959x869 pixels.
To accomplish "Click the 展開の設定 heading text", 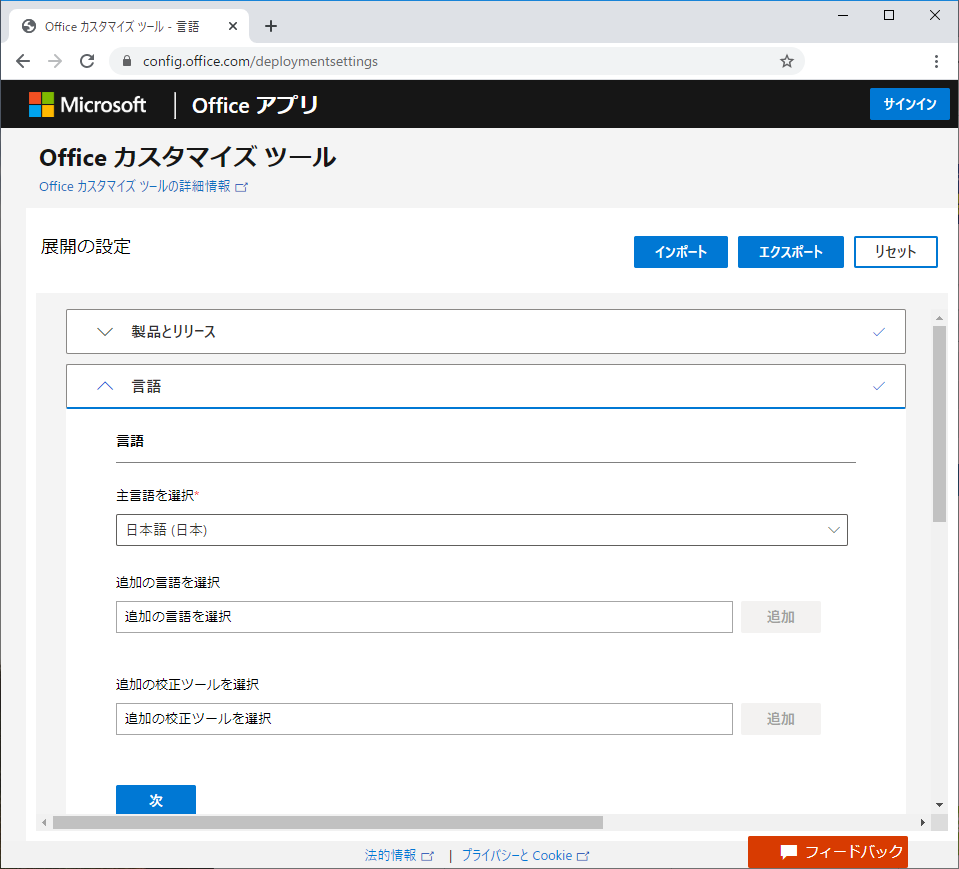I will 86,247.
